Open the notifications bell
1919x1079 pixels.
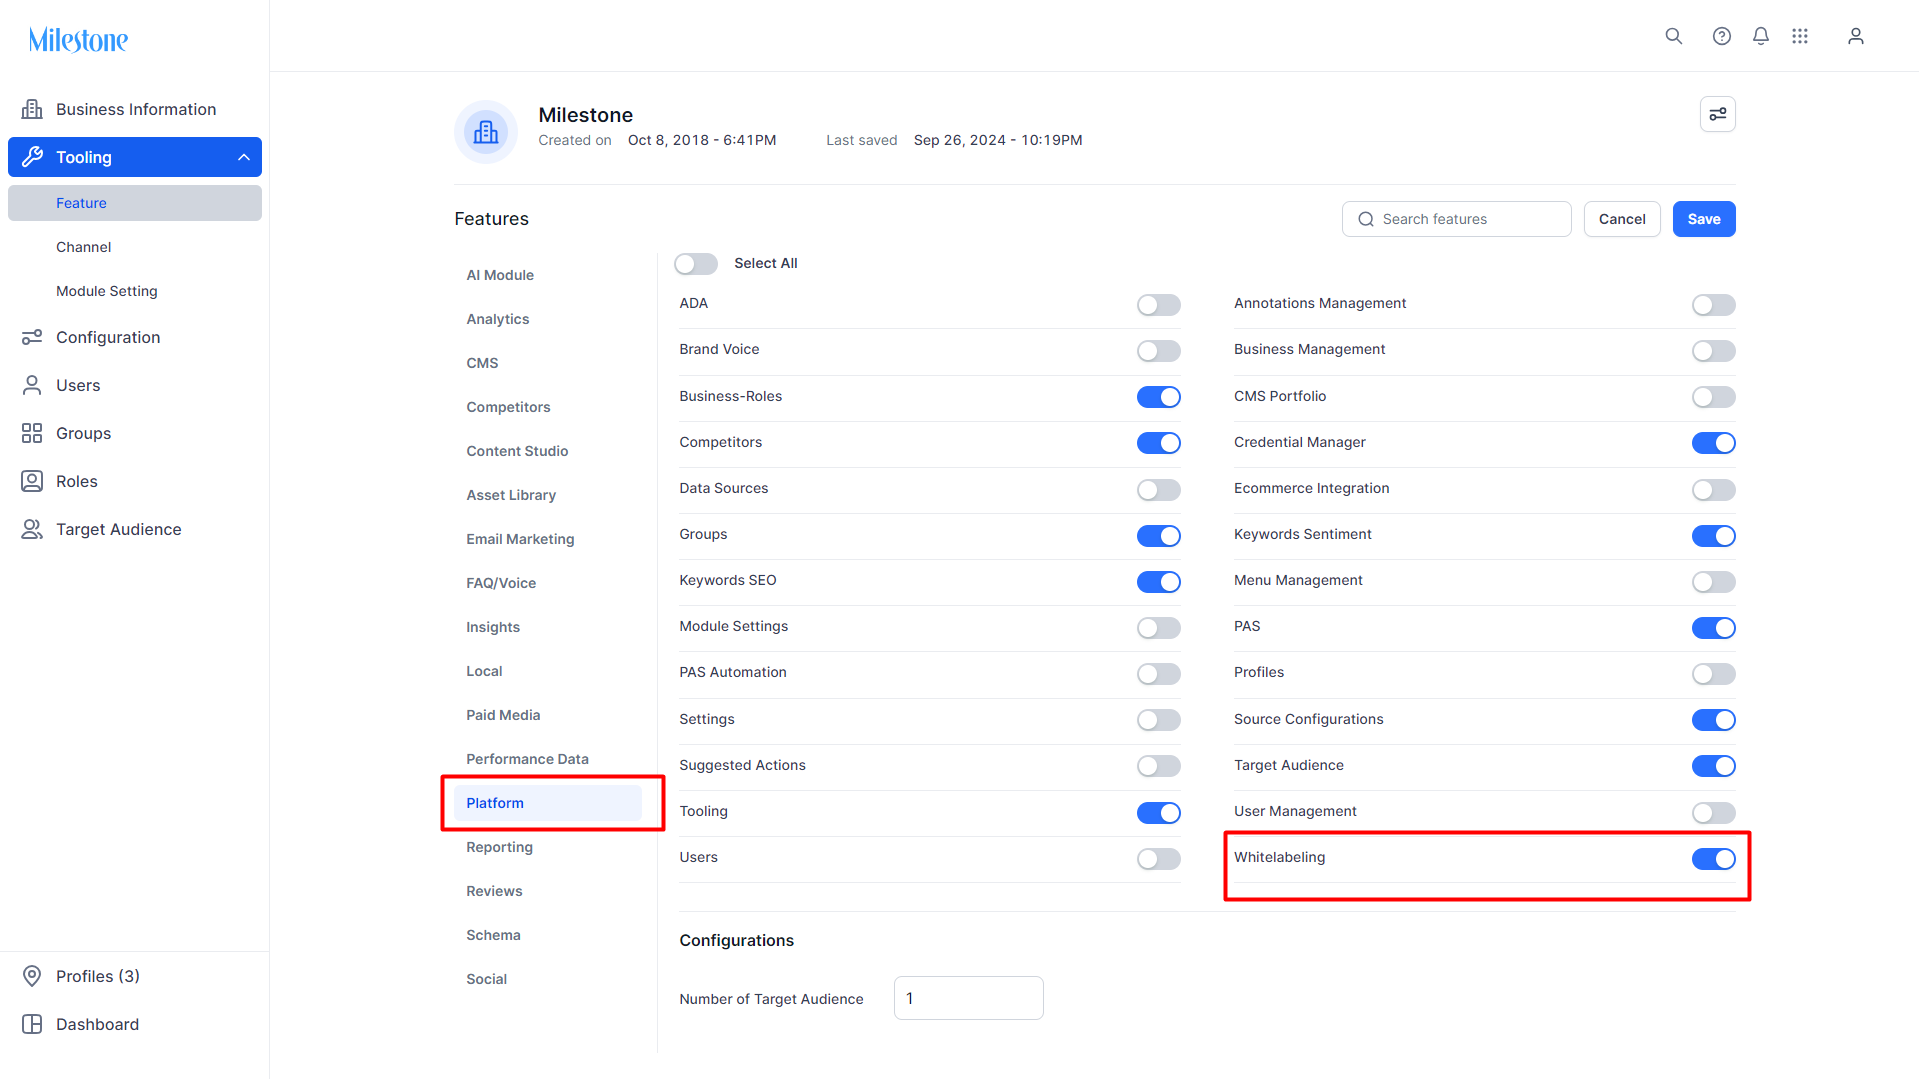point(1761,36)
